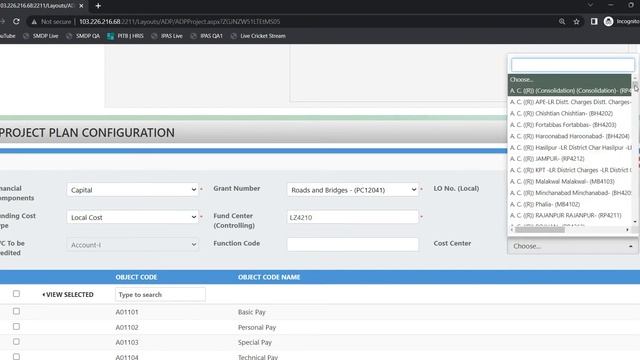Open the SMDP QA bookmark

coord(83,36)
